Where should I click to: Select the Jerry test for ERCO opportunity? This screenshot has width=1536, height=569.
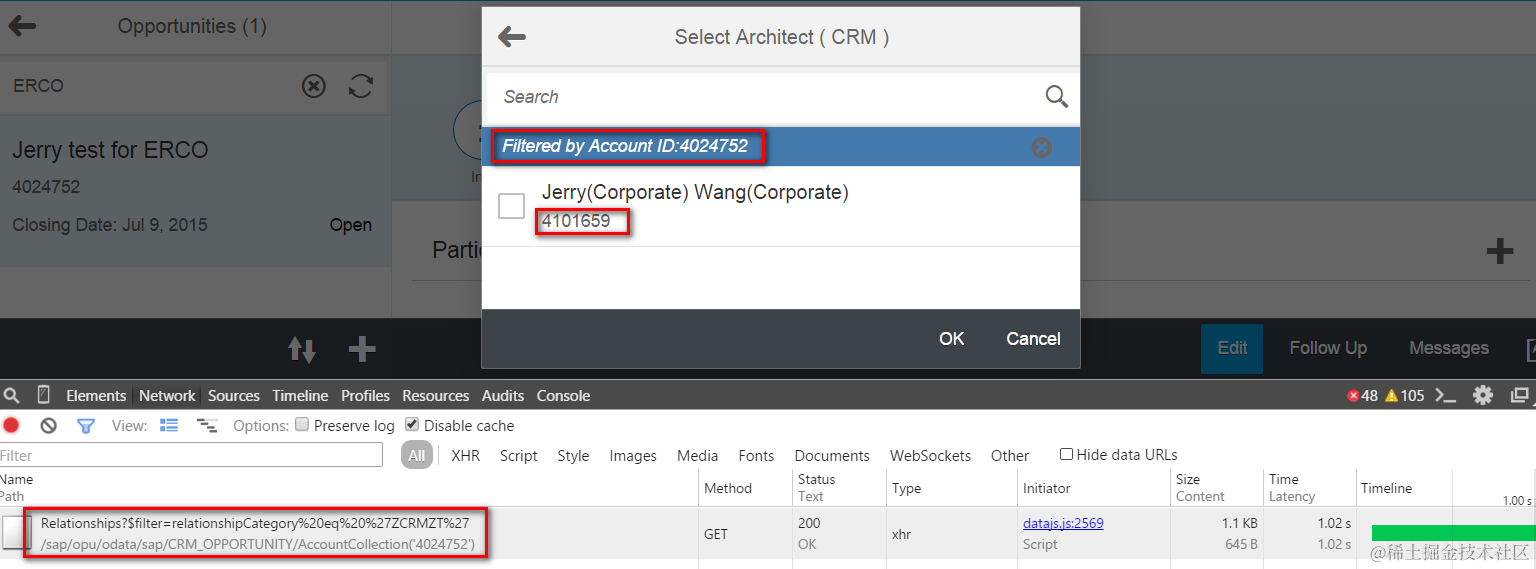pos(196,190)
